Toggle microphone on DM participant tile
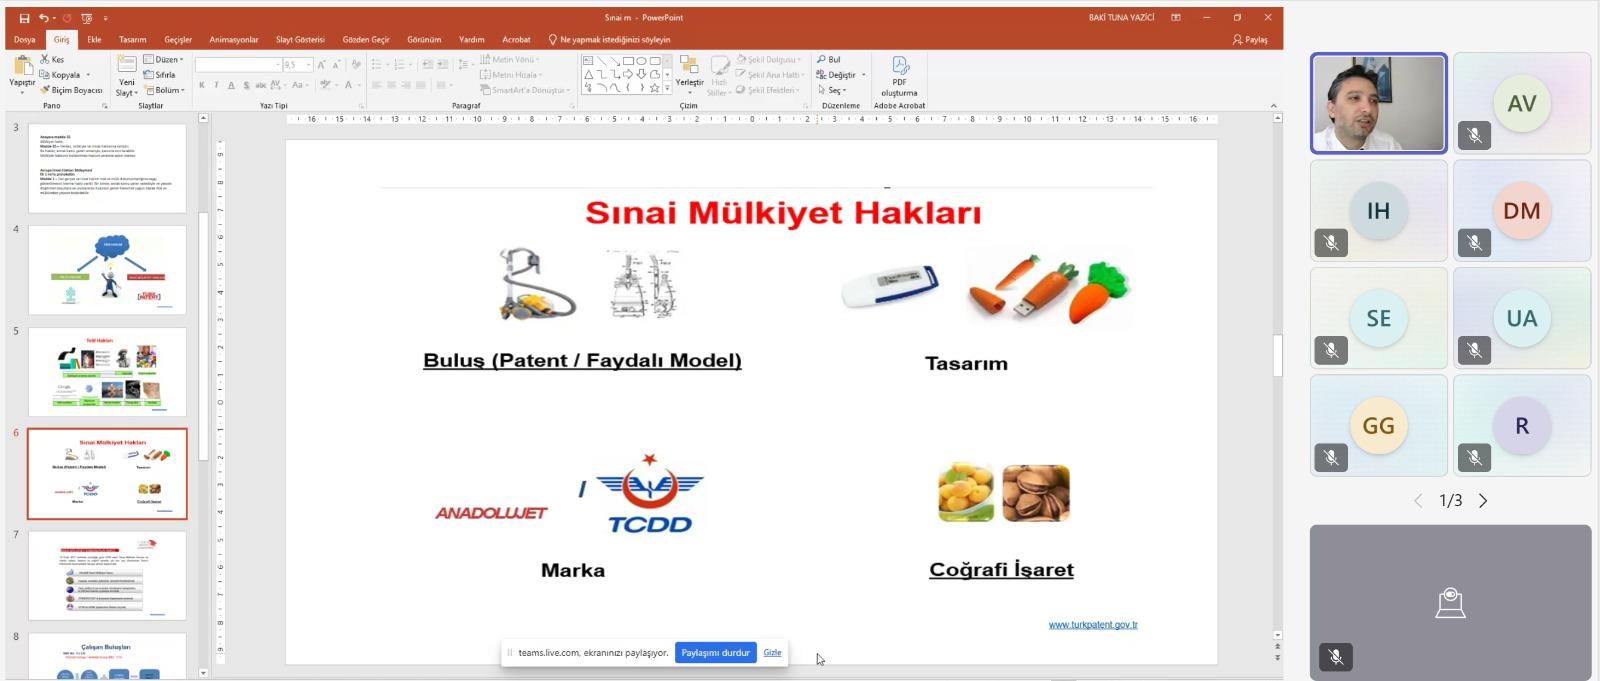This screenshot has height=681, width=1600. tap(1474, 243)
